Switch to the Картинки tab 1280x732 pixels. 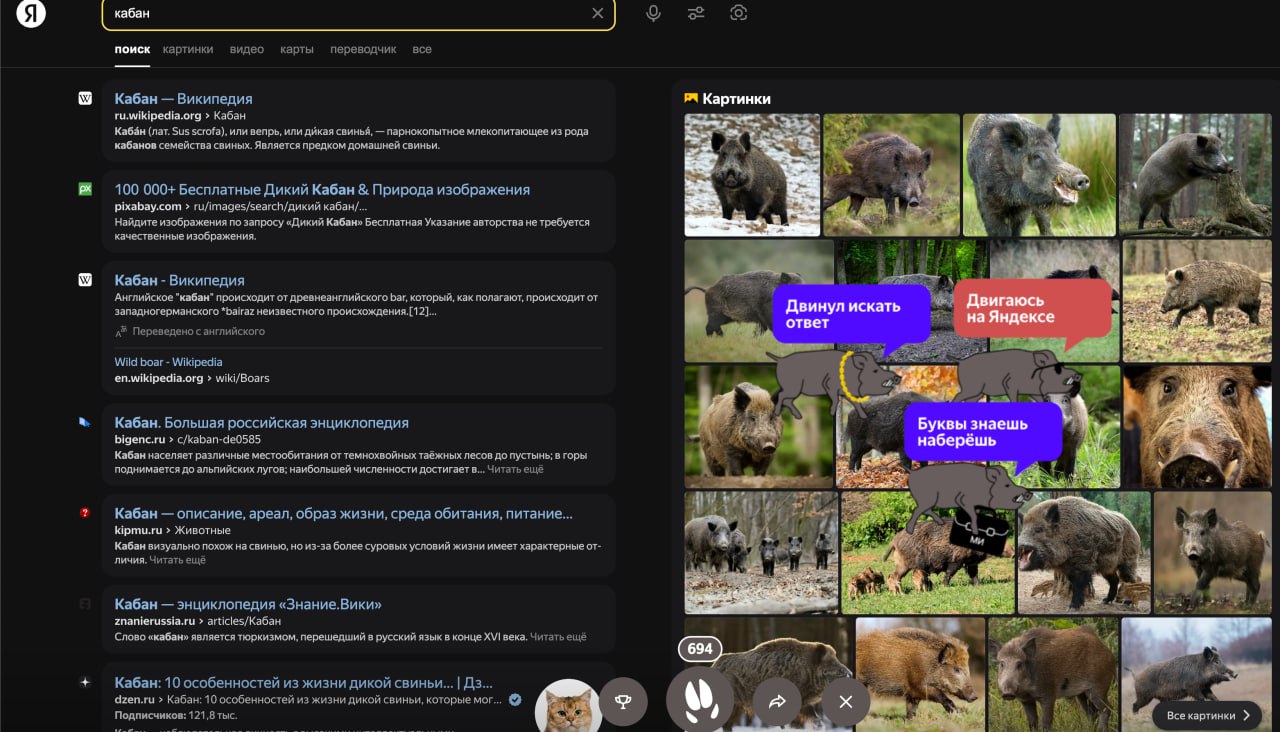[188, 48]
